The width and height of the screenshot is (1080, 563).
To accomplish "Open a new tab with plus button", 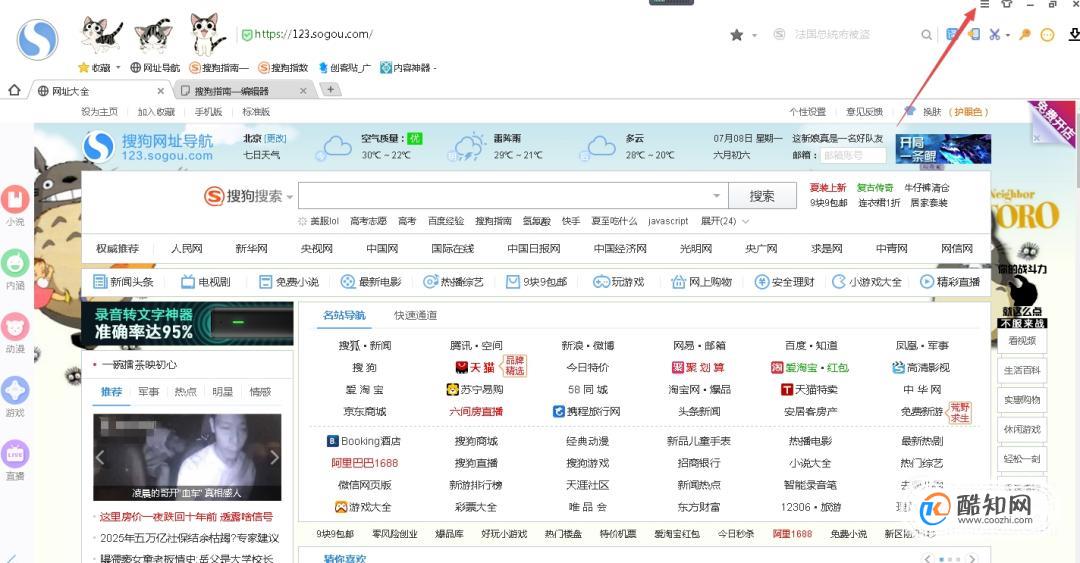I will coord(331,90).
